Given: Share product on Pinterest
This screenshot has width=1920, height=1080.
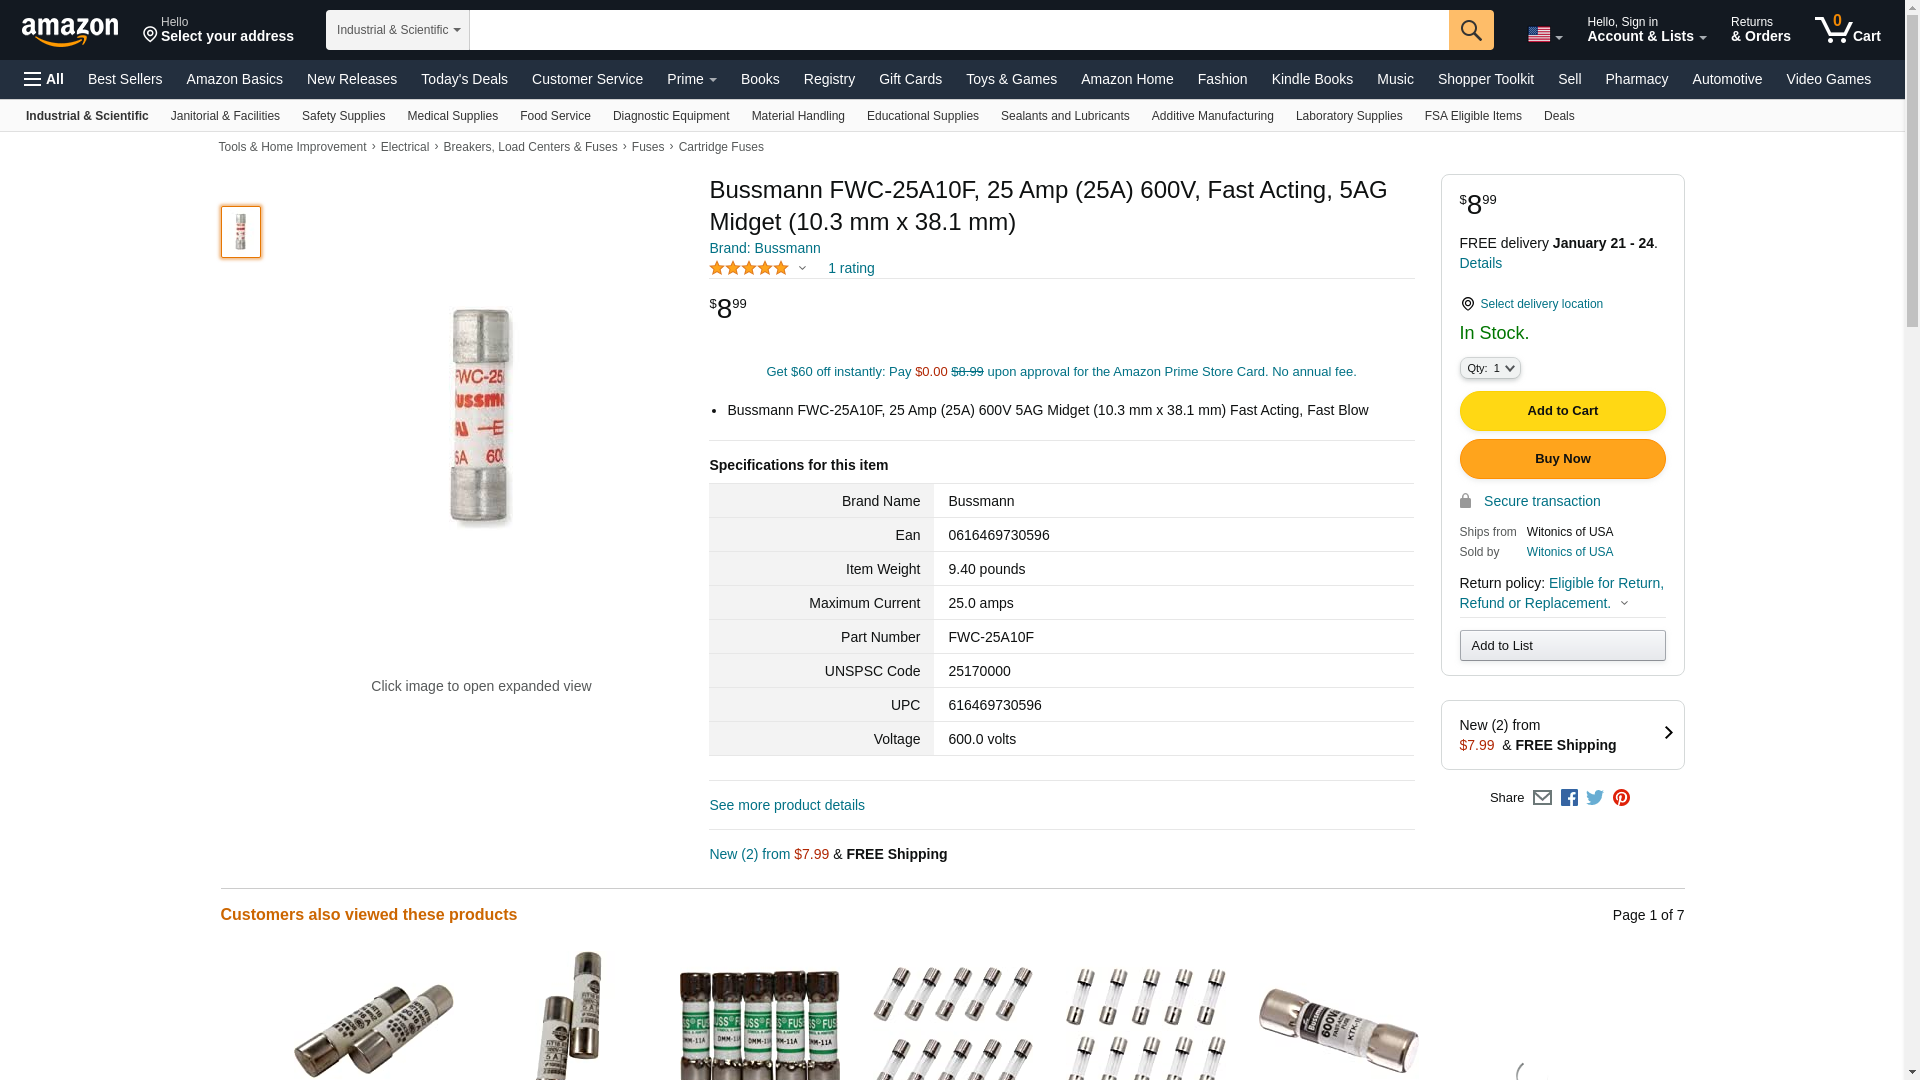Looking at the screenshot, I should click(x=1621, y=798).
